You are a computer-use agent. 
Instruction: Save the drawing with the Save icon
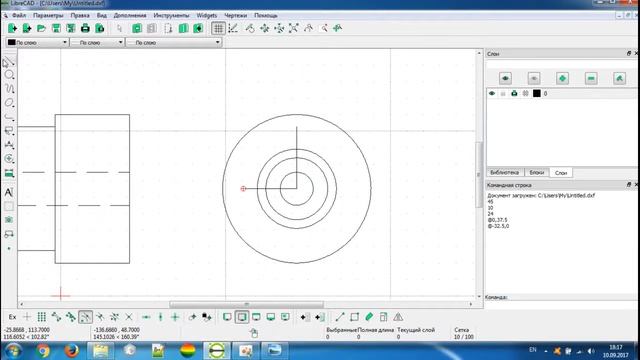tap(56, 28)
